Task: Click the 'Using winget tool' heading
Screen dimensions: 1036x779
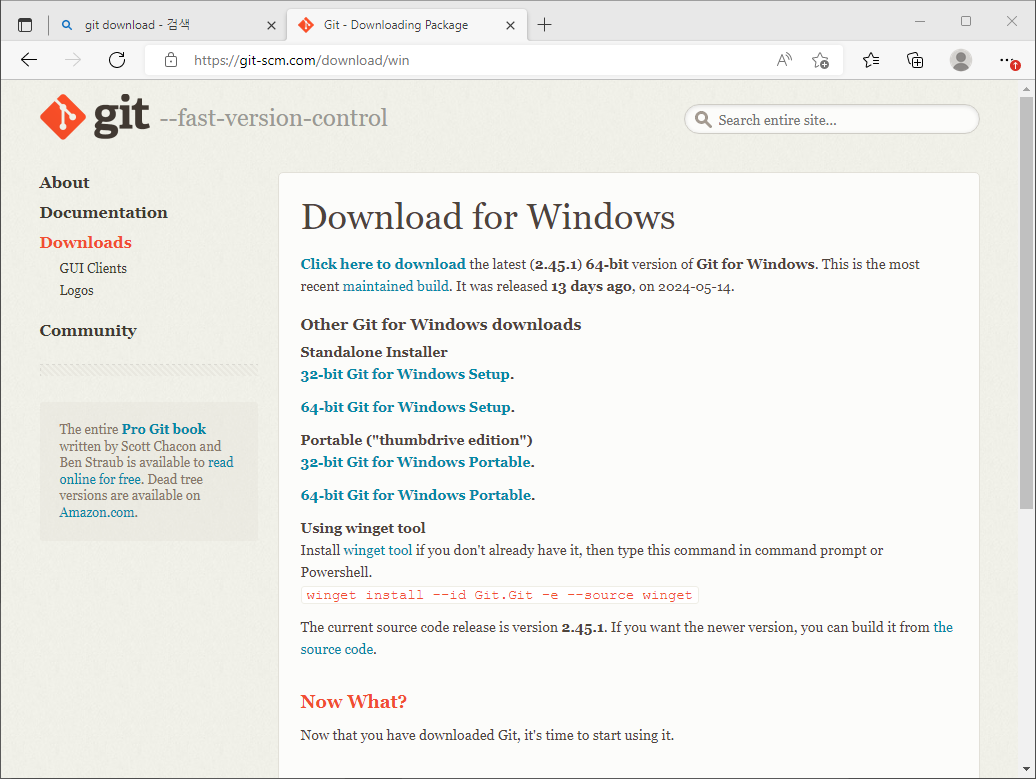Action: click(363, 528)
